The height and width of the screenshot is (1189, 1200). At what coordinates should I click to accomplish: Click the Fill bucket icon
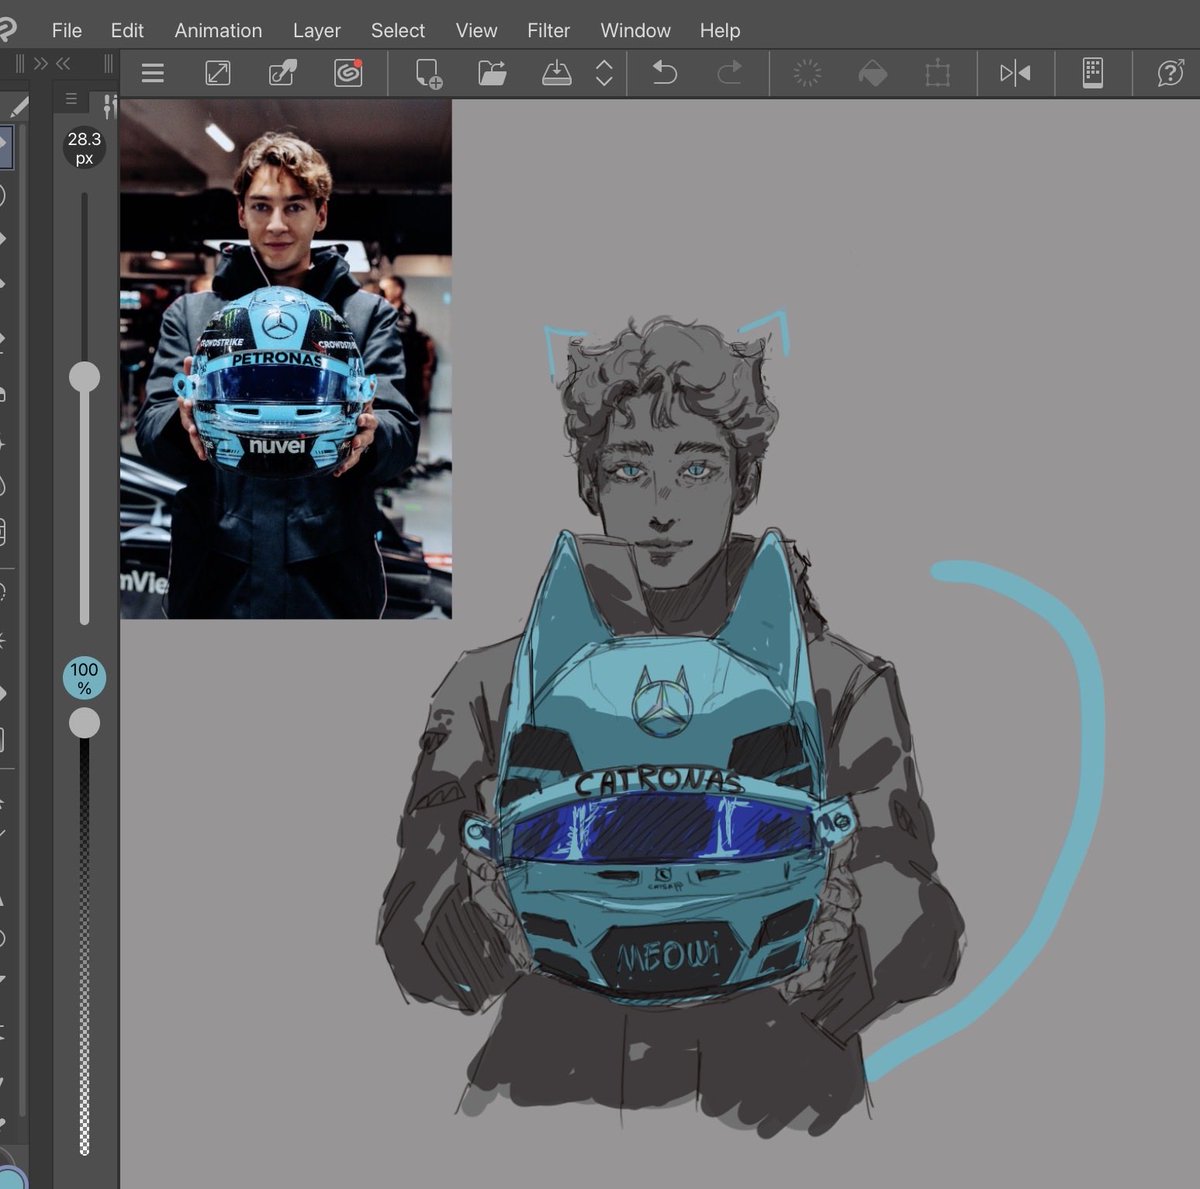pyautogui.click(x=873, y=73)
